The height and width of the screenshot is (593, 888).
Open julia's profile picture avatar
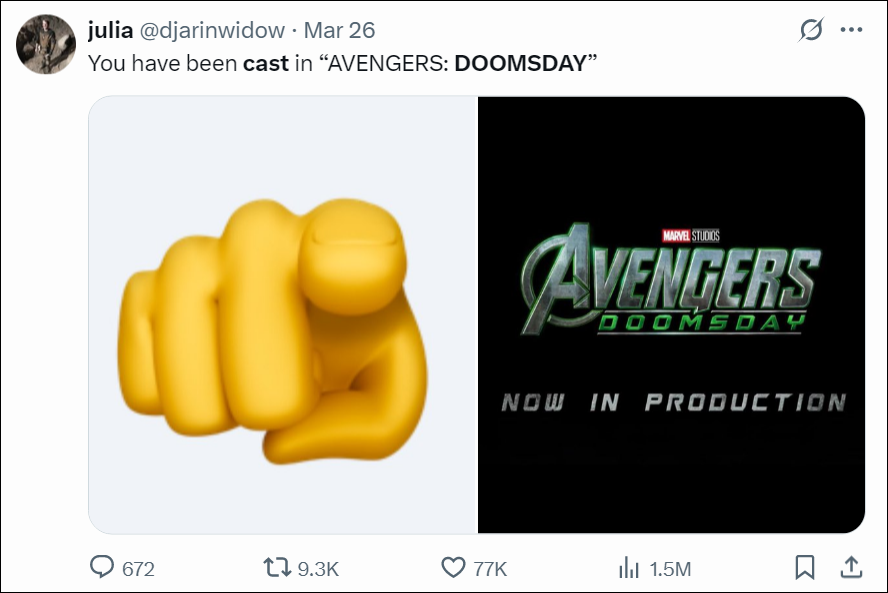coord(46,45)
